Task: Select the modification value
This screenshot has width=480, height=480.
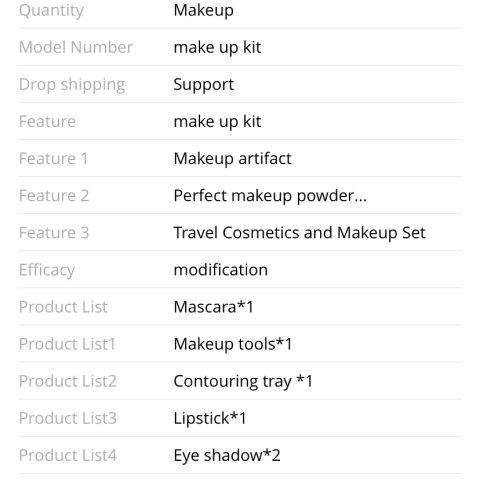Action: pos(221,270)
